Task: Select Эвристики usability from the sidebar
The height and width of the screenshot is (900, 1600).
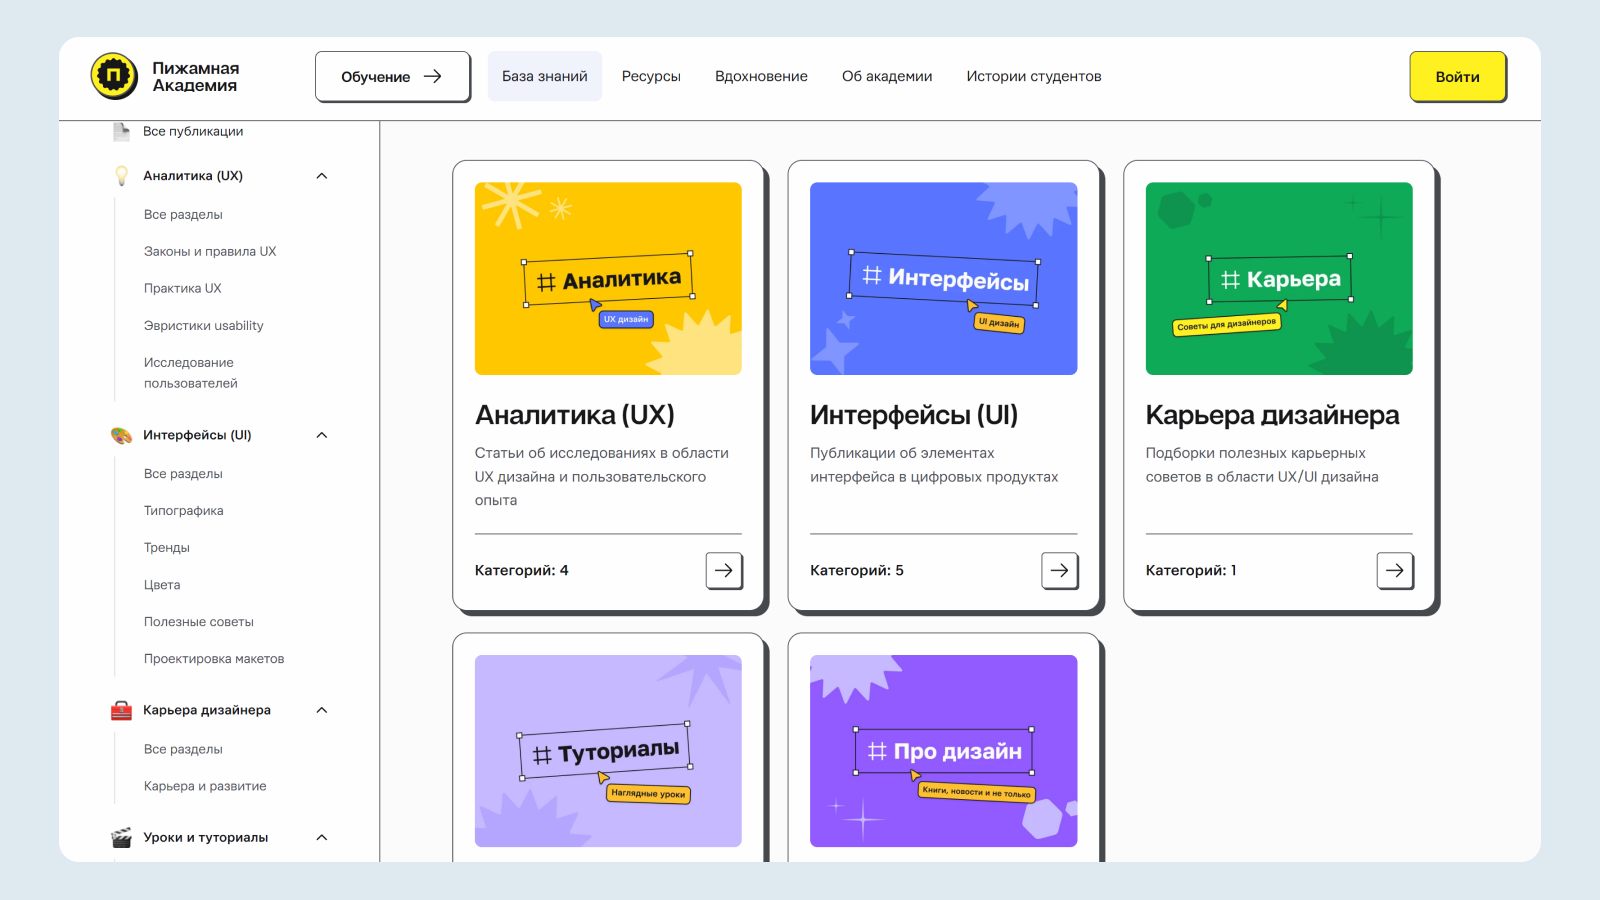Action: [x=204, y=325]
